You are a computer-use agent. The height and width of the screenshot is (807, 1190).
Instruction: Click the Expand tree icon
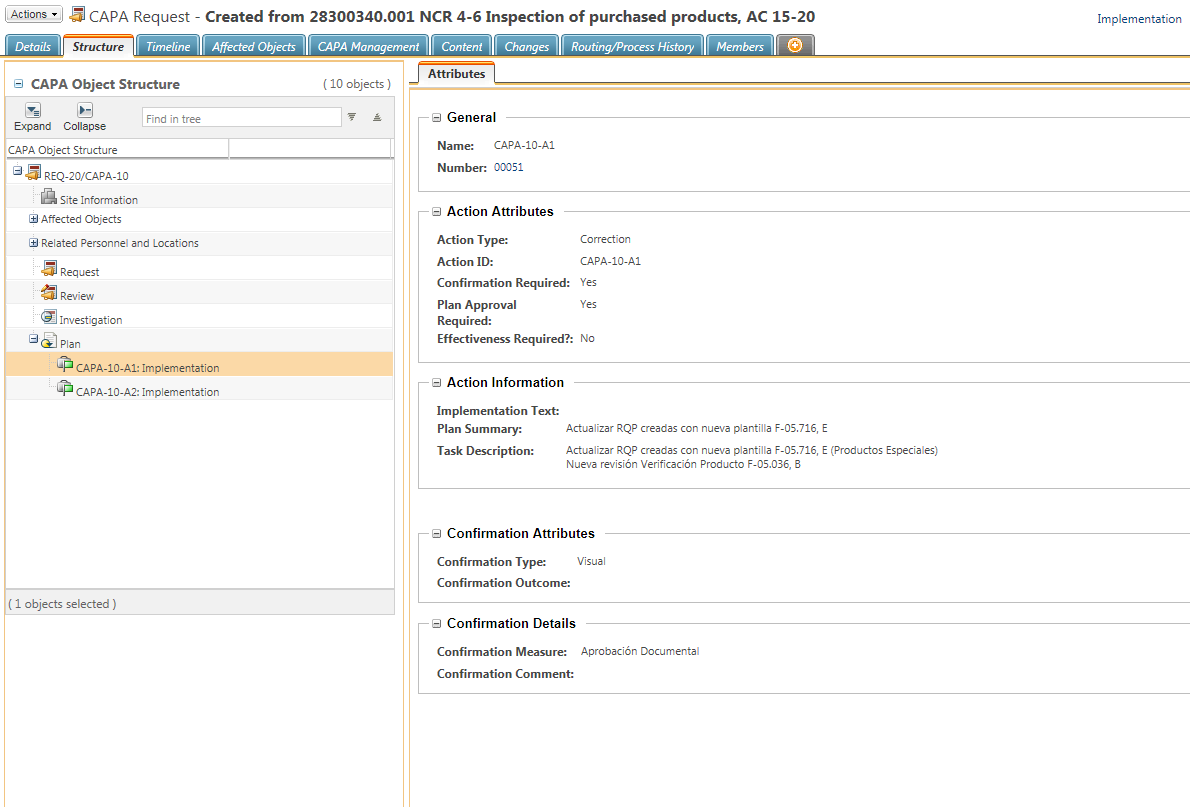tap(33, 111)
